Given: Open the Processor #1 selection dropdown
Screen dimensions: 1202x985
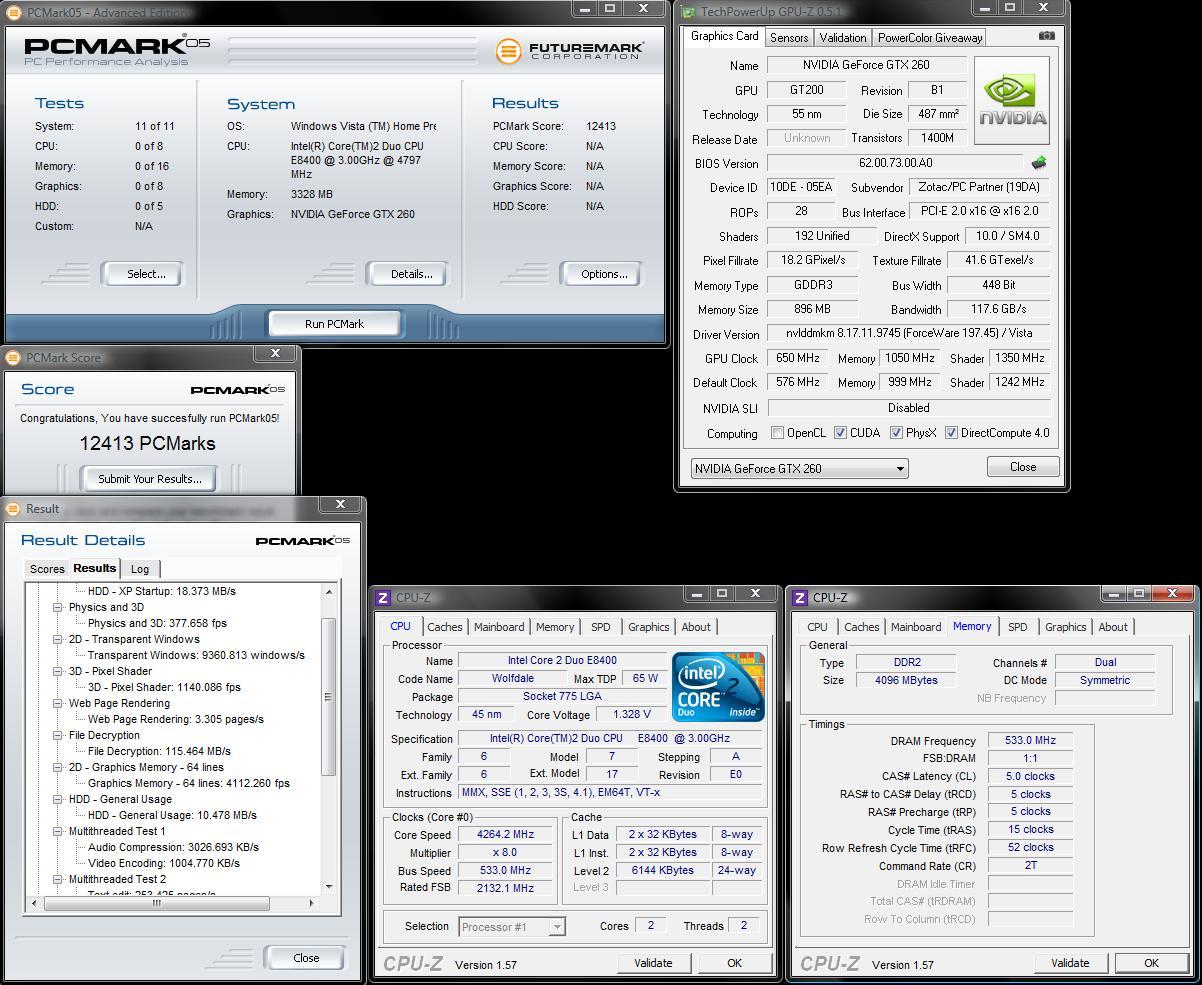Looking at the screenshot, I should [512, 927].
